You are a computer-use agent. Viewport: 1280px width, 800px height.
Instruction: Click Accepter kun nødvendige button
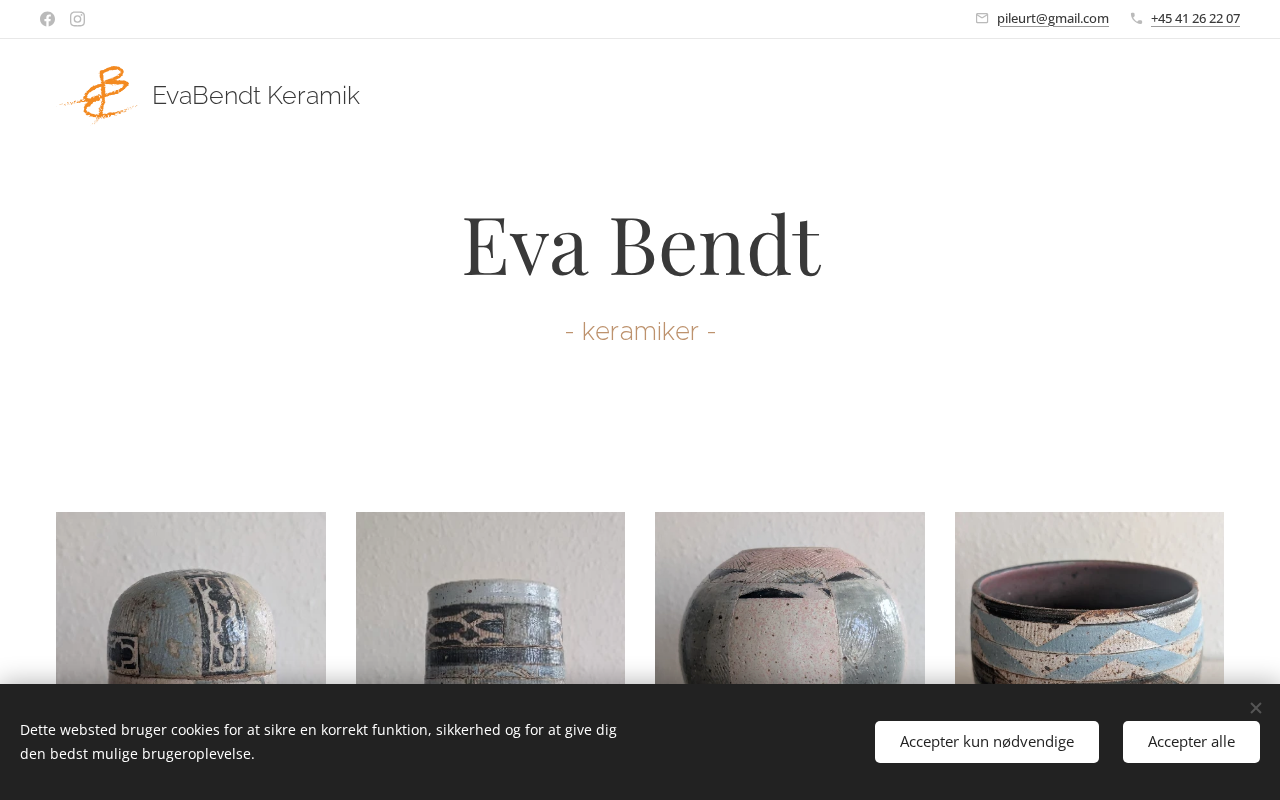pos(987,742)
